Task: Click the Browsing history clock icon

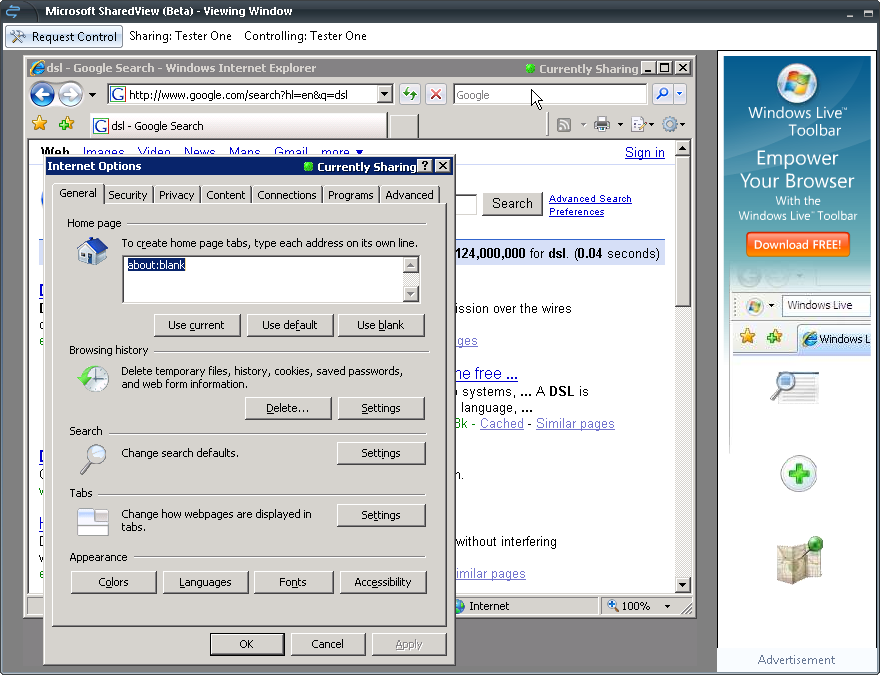Action: tap(93, 379)
